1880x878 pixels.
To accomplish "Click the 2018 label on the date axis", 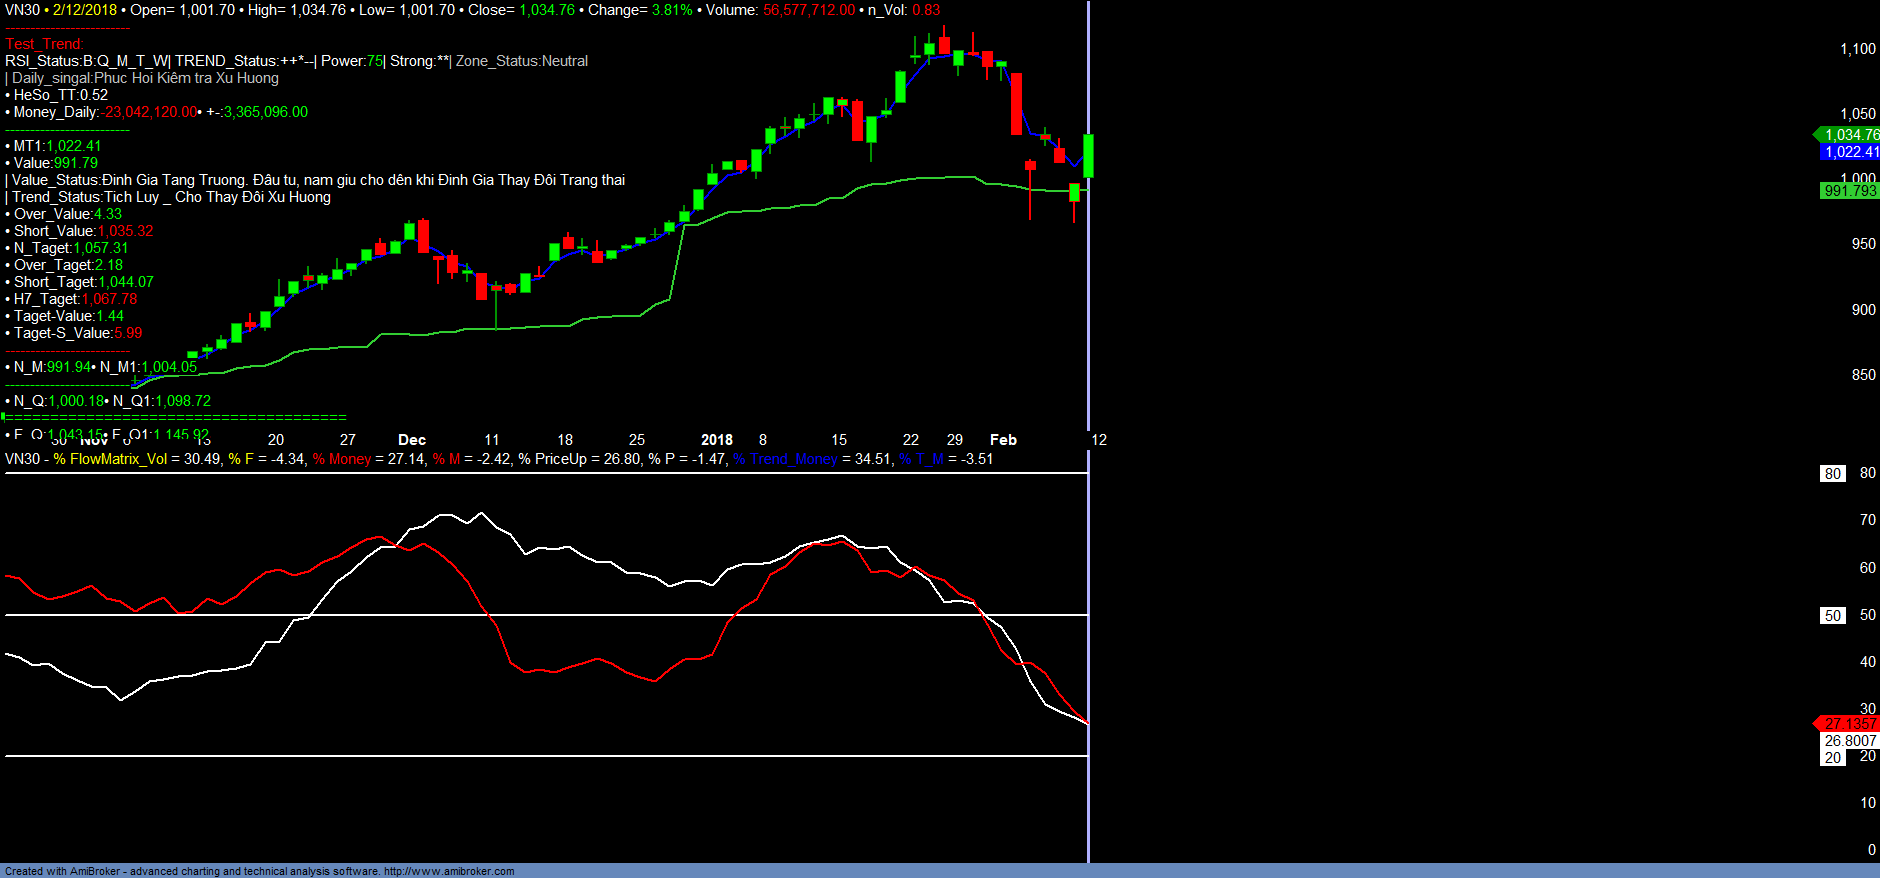I will [x=716, y=440].
